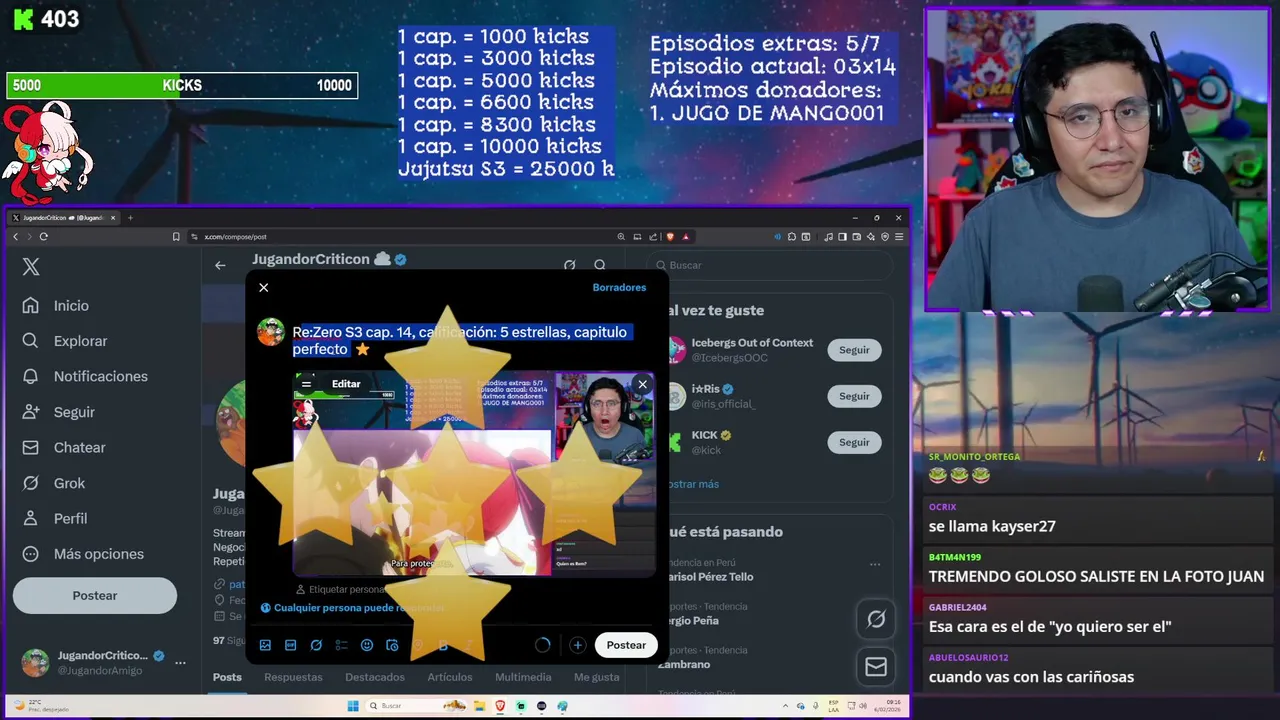Open the Inicio home page
The image size is (1280, 720).
(x=56, y=306)
